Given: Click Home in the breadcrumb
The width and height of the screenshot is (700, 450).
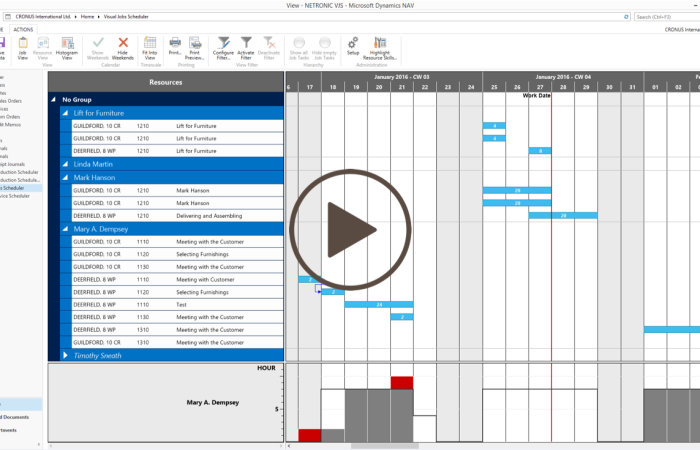Looking at the screenshot, I should click(x=88, y=17).
